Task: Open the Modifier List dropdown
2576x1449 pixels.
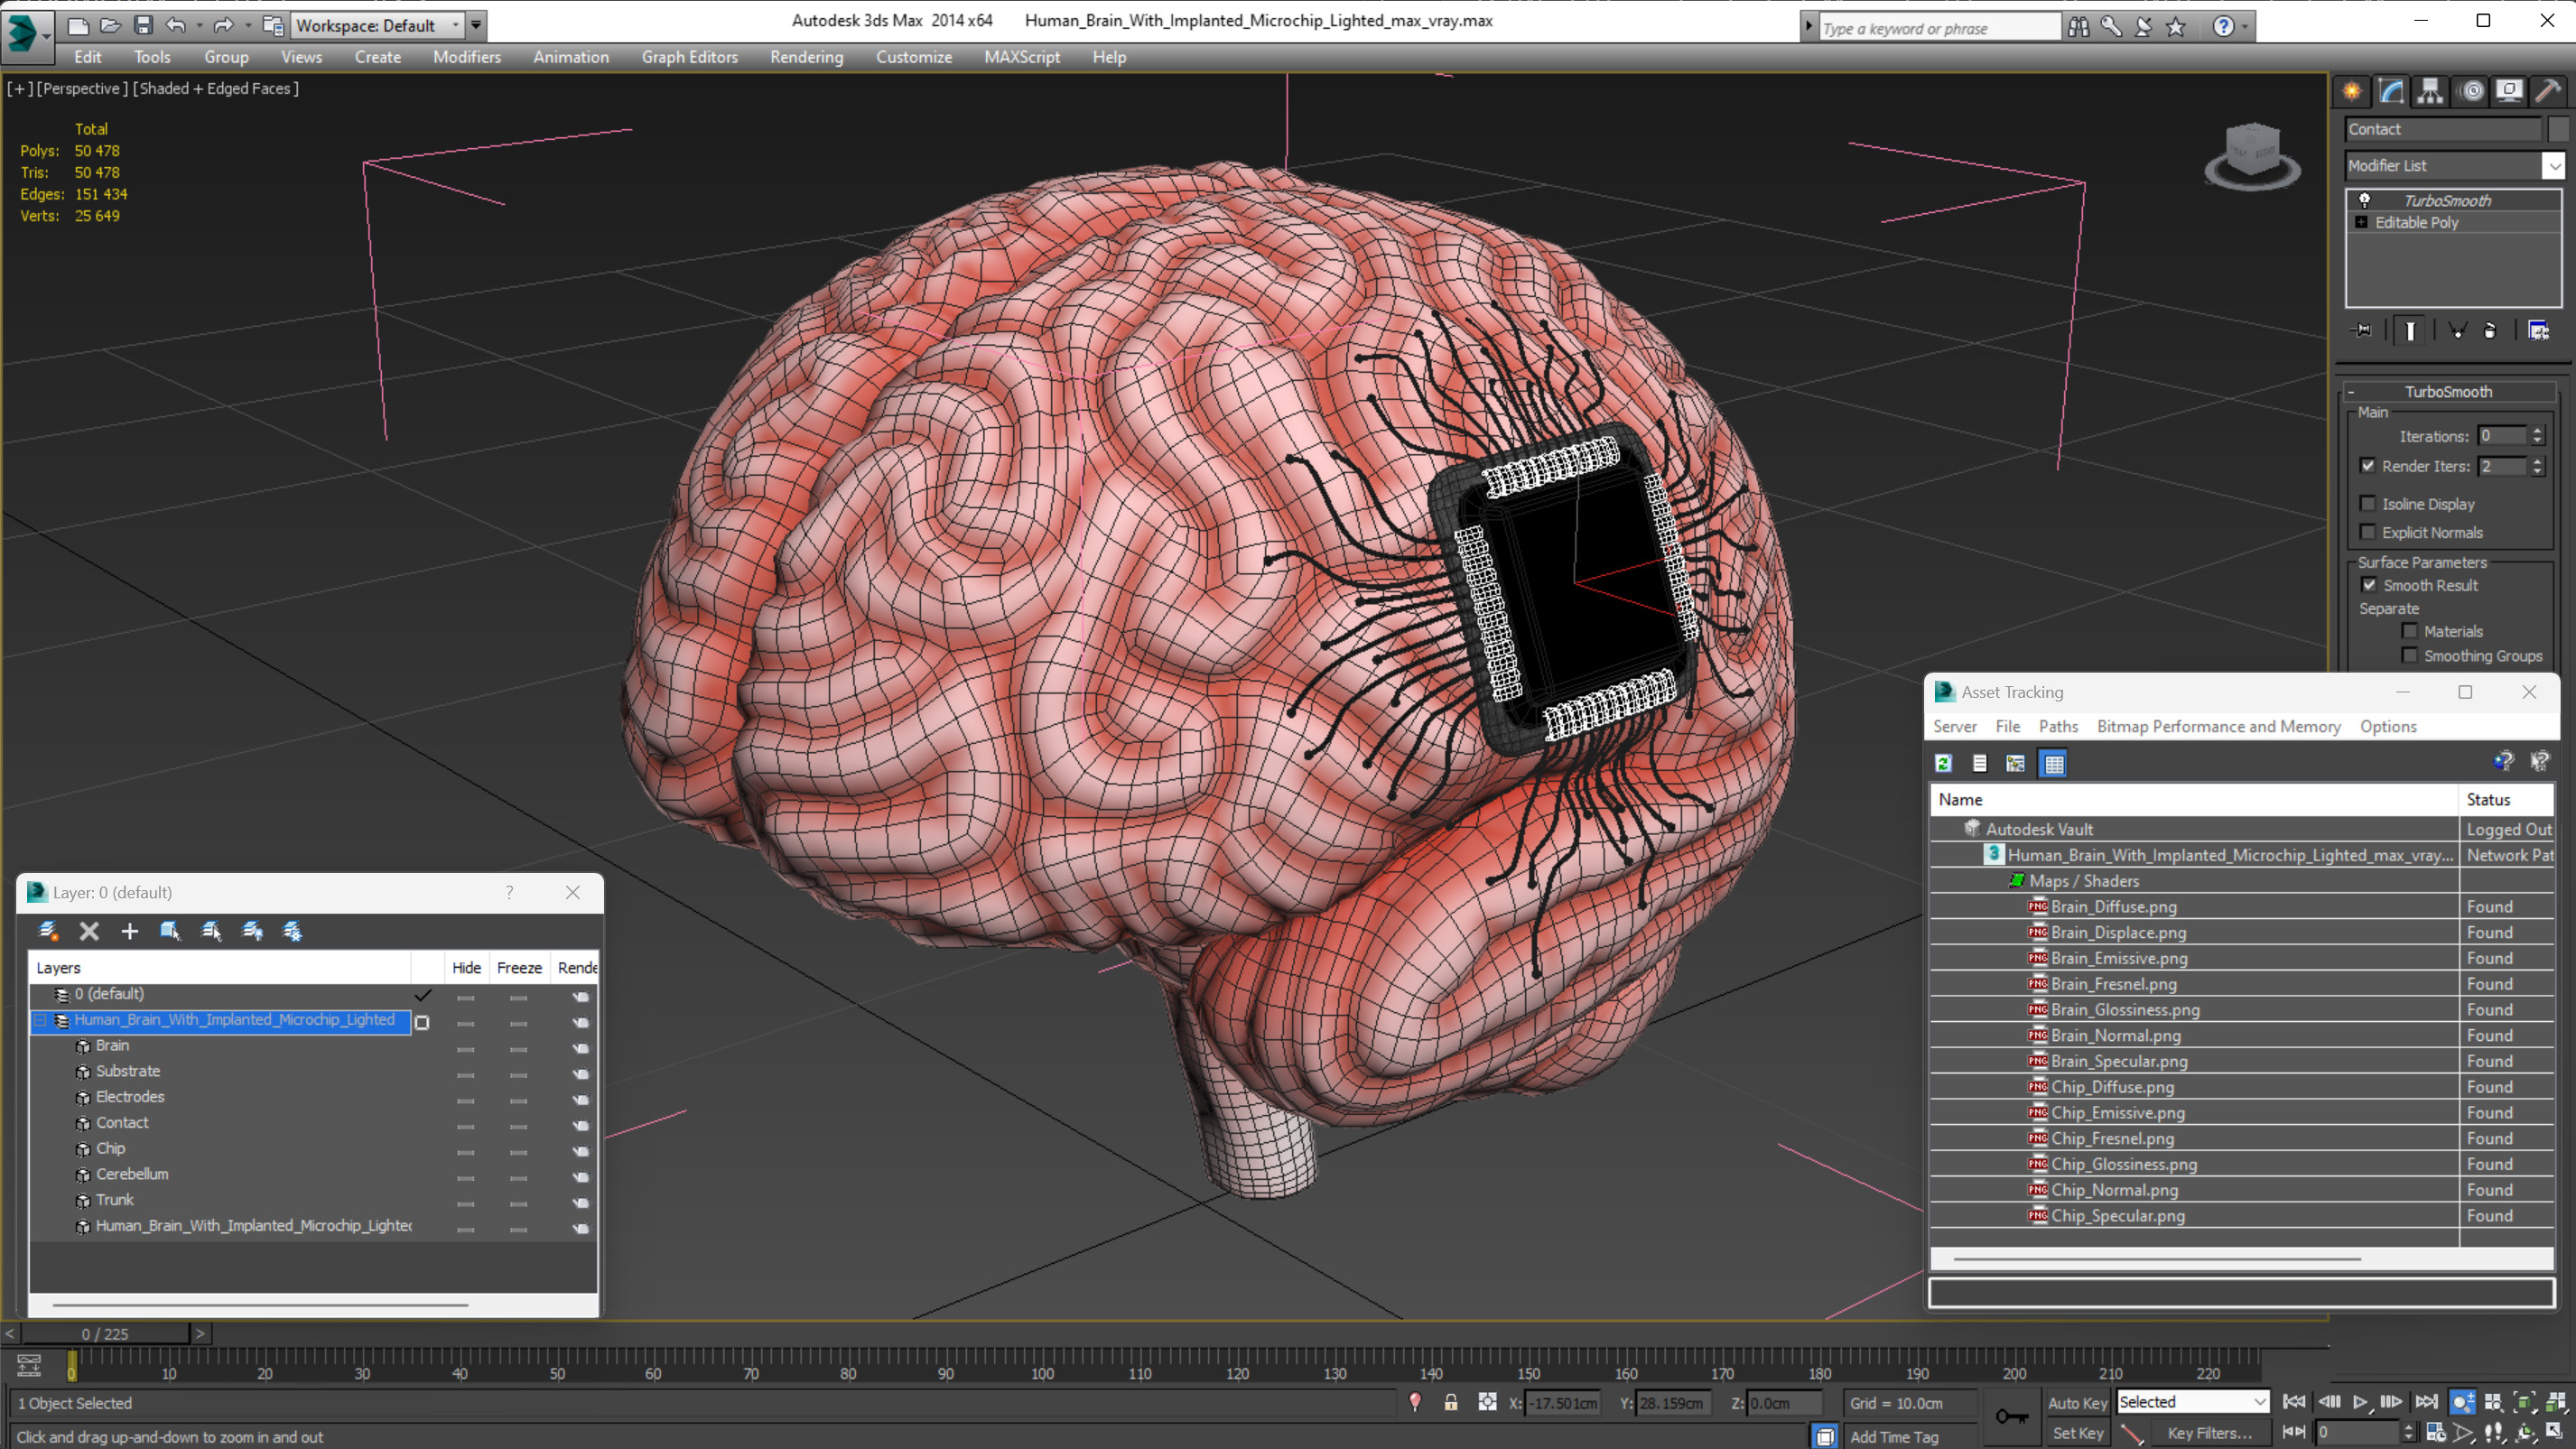Action: click(2553, 166)
